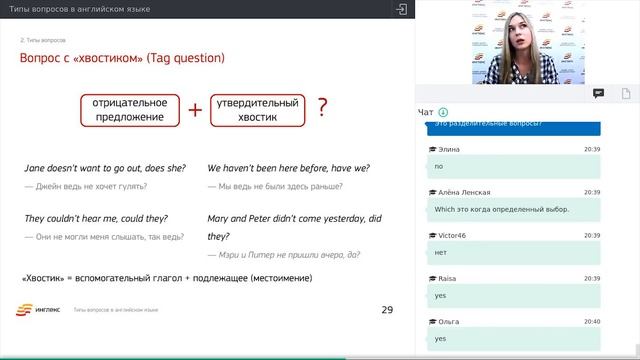Image resolution: width=640 pixels, height=360 pixels.
Task: Click the «Хвостик» formula line
Action: point(167,278)
